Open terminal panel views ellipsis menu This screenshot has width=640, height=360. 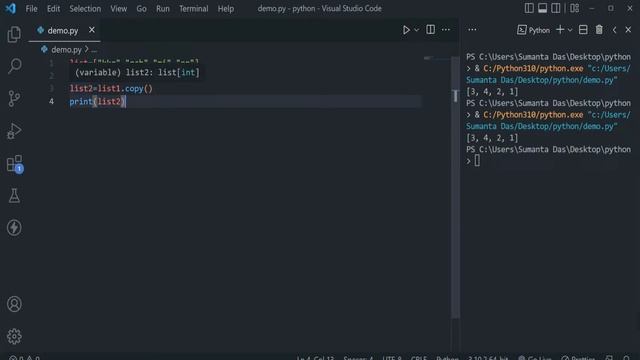(472, 29)
